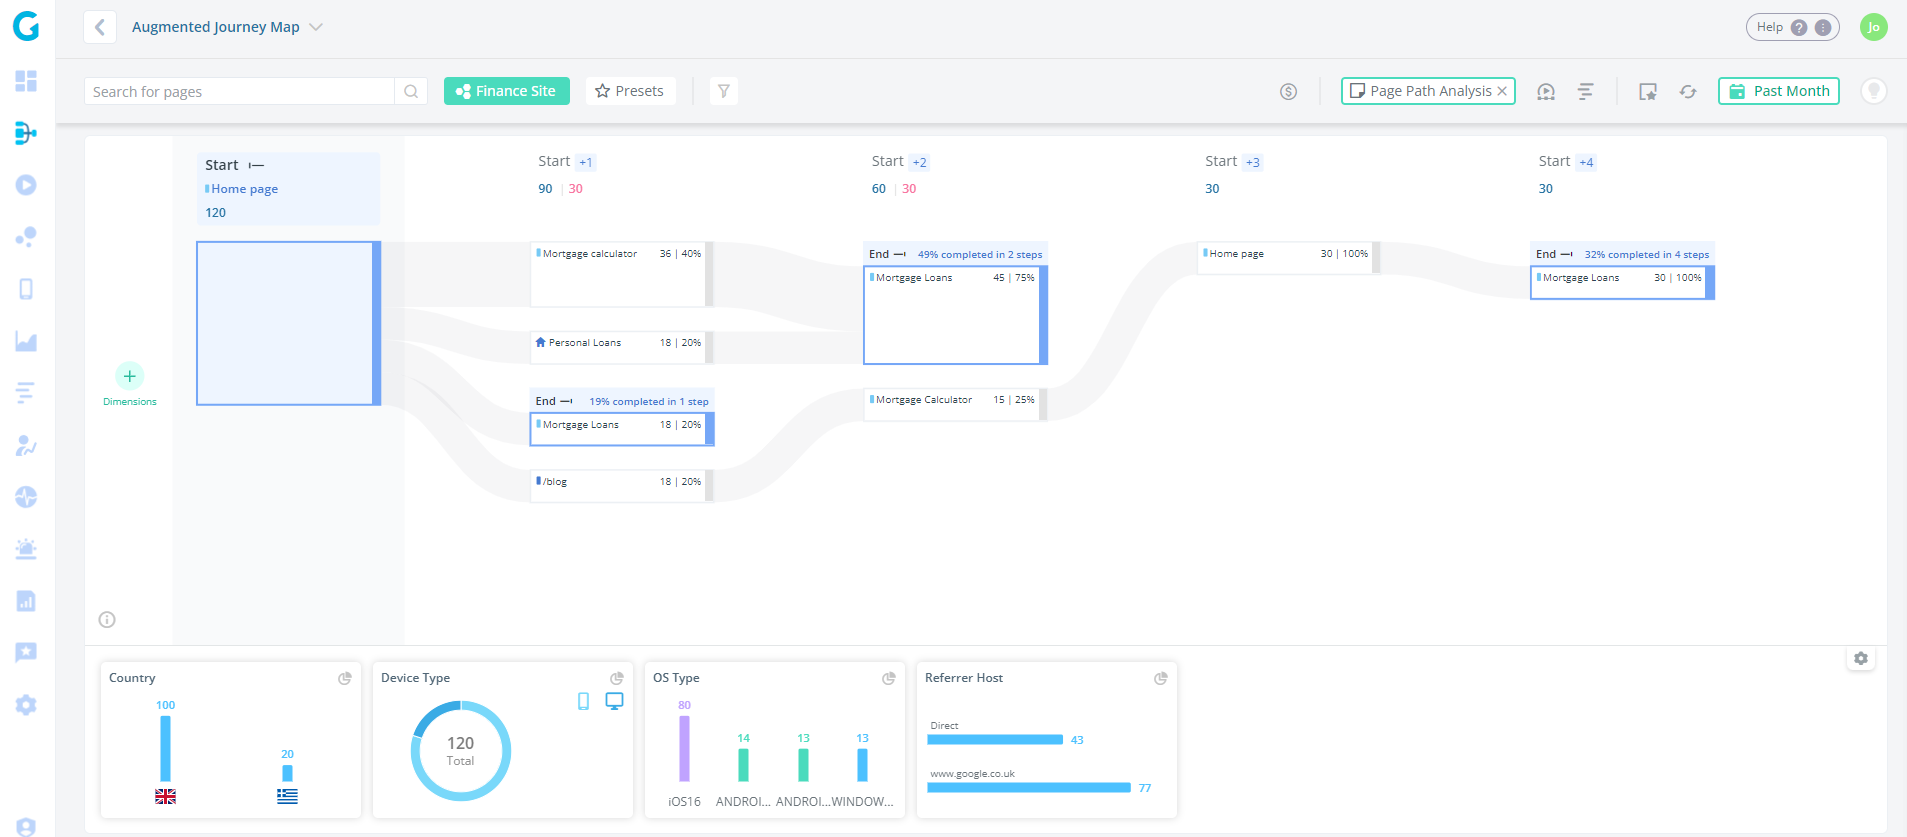1907x837 pixels.
Task: Toggle the desktop device filter in Device Type
Action: [x=614, y=701]
